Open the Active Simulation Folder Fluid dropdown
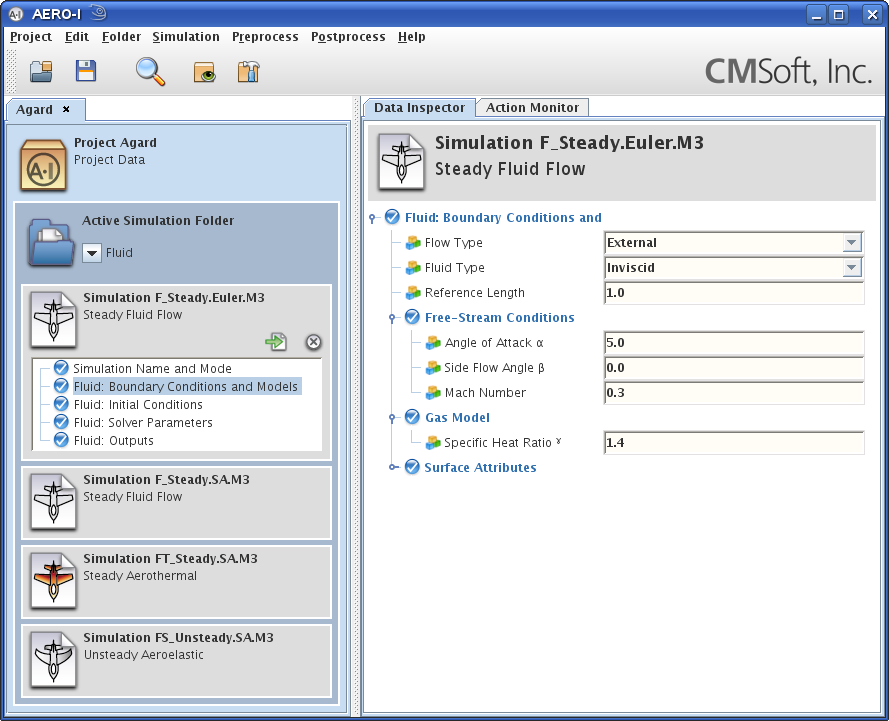 (x=92, y=253)
